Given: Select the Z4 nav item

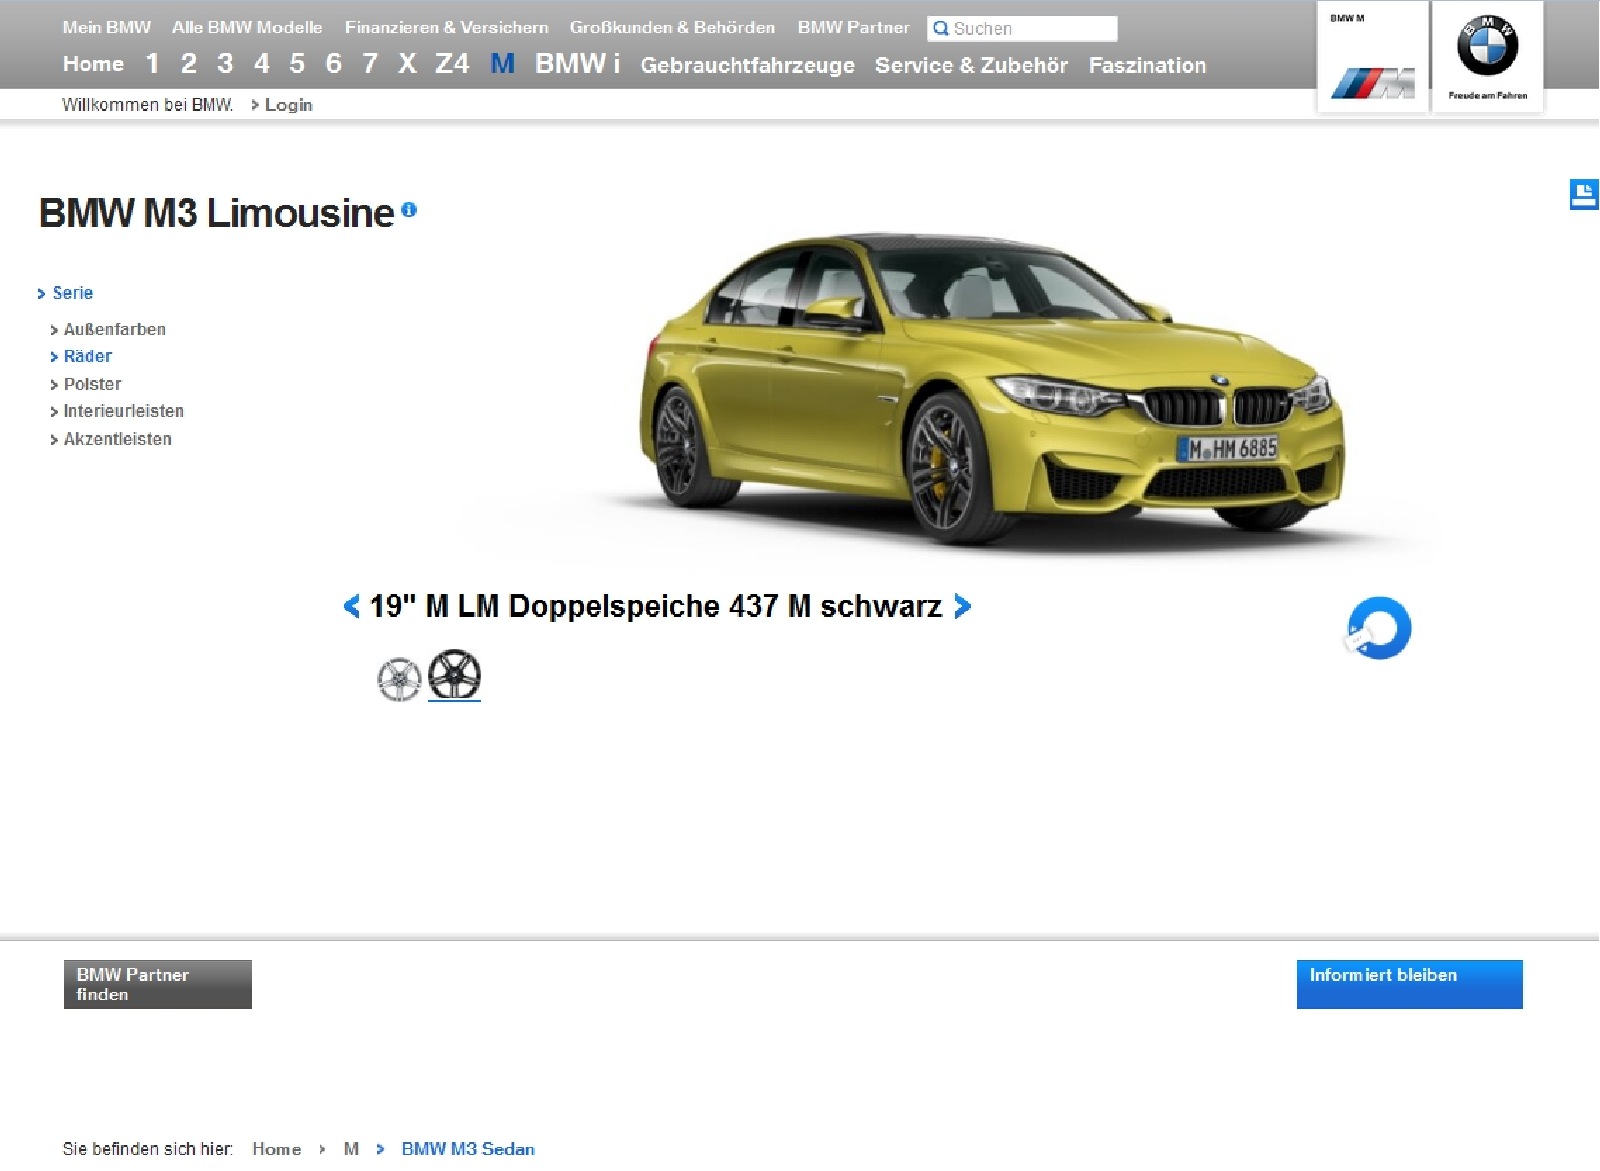Looking at the screenshot, I should pyautogui.click(x=452, y=64).
